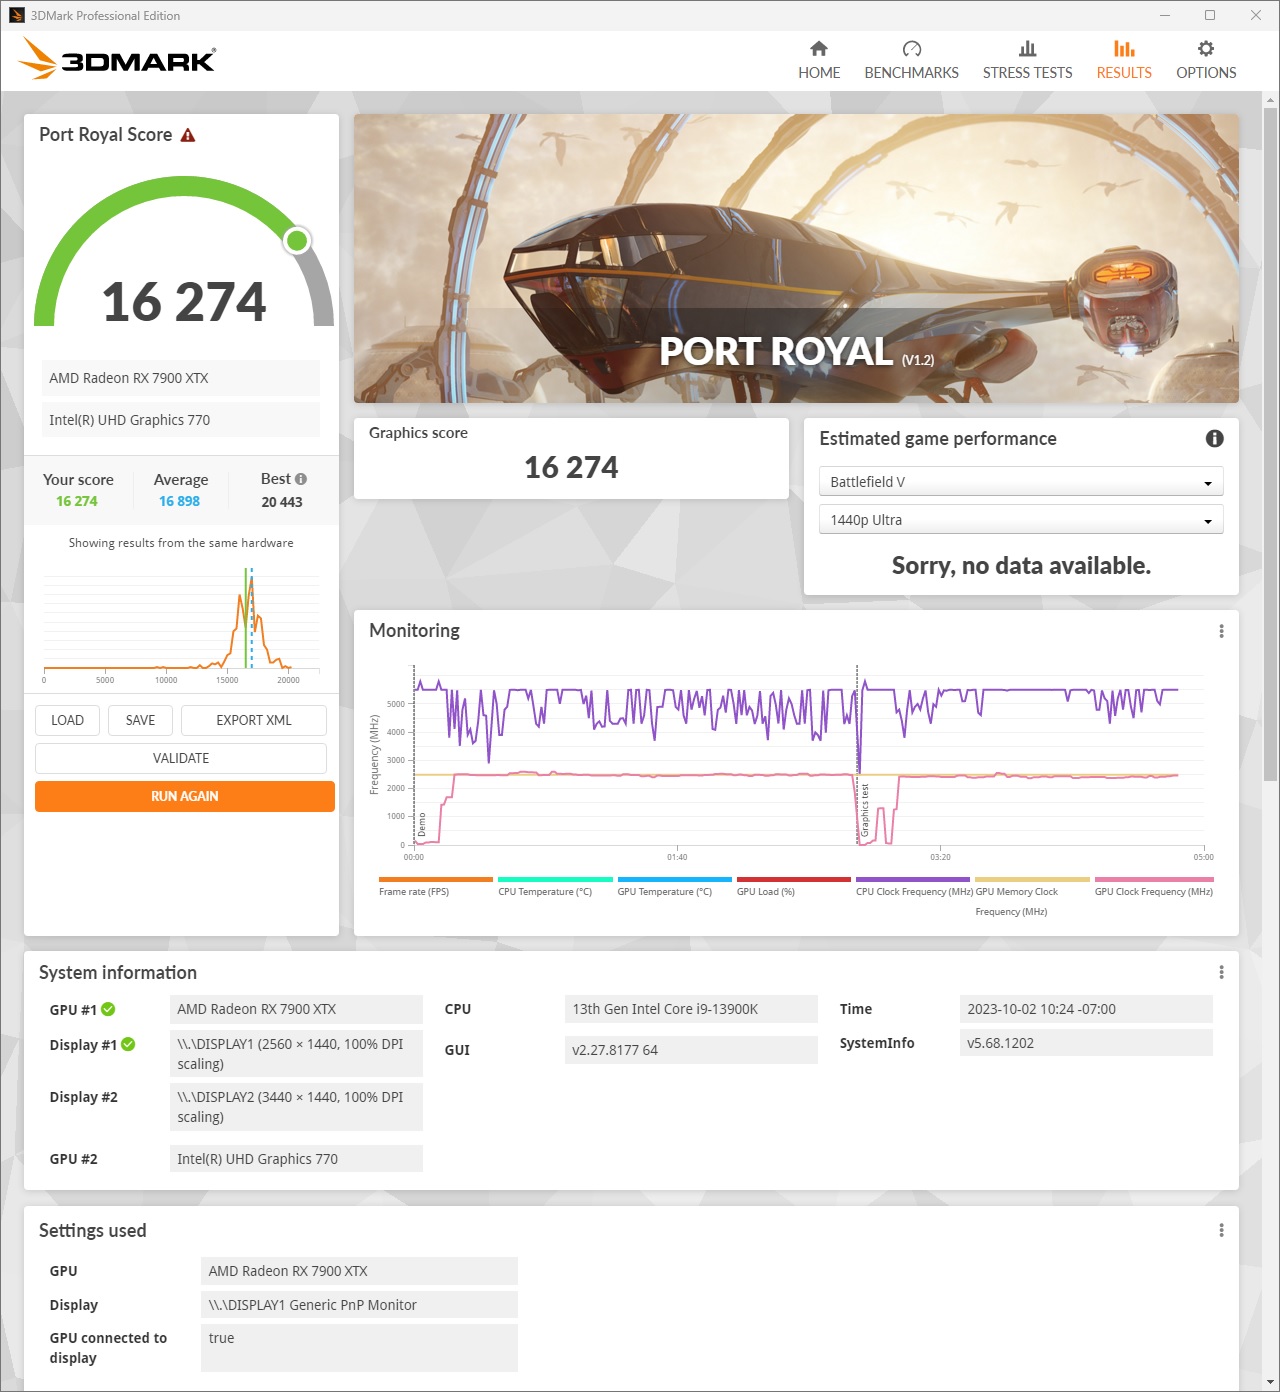Toggle the CPU Temperature legend swatch
1280x1392 pixels.
(555, 880)
